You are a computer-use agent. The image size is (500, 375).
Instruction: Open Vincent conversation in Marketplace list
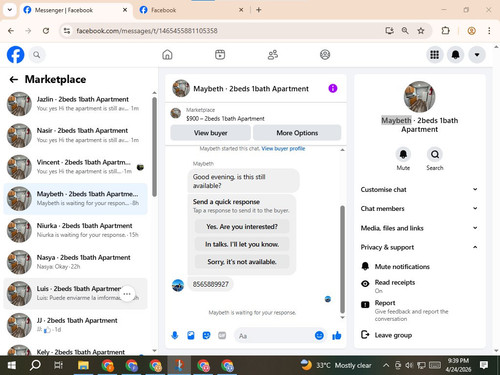[76, 167]
